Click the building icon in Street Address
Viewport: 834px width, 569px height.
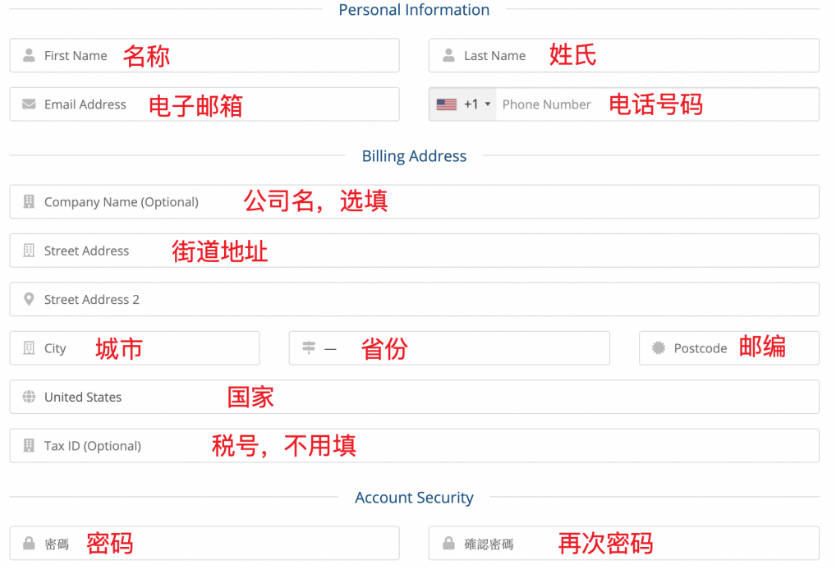point(29,250)
